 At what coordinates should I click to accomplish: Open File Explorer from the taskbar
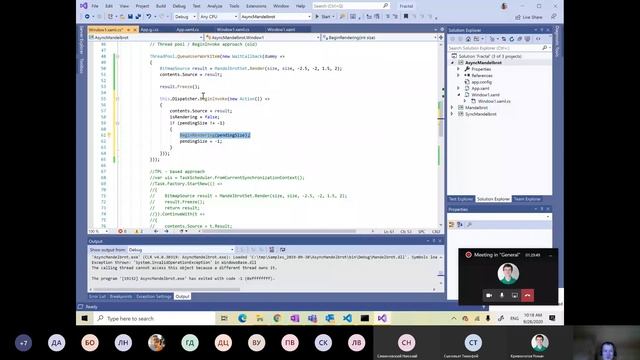tap(260, 318)
